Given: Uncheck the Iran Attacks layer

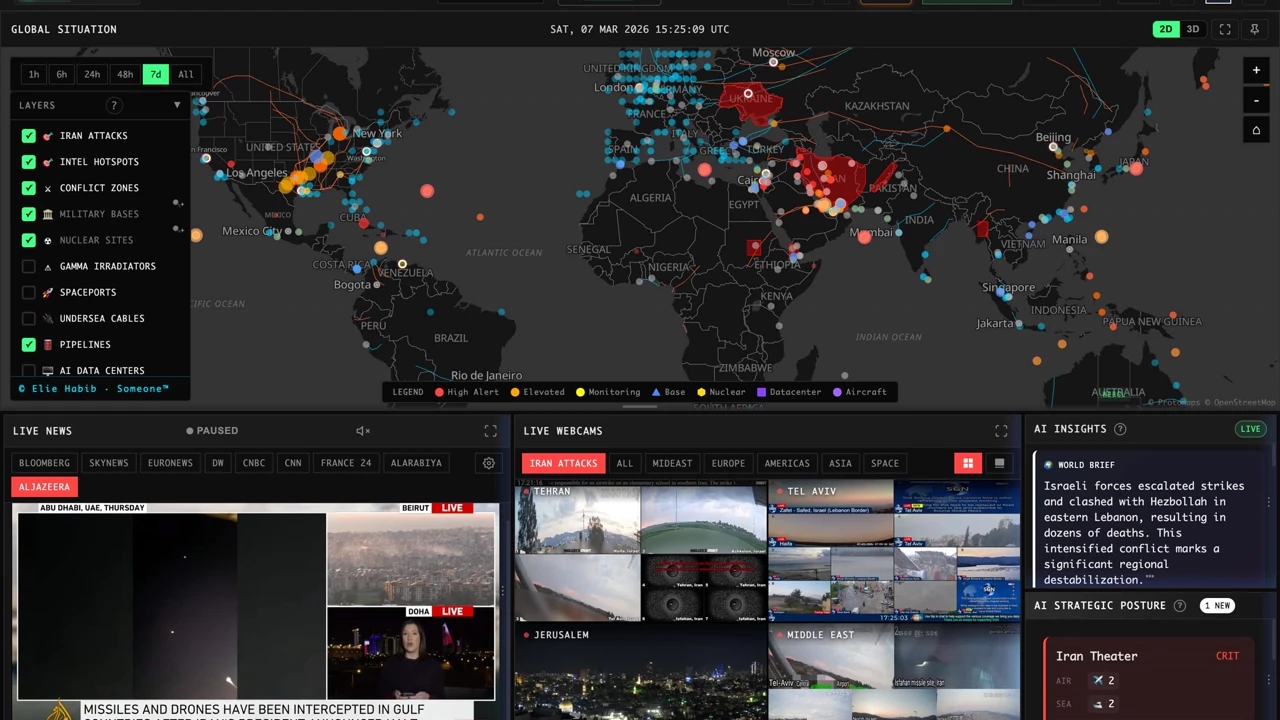Looking at the screenshot, I should coord(29,136).
